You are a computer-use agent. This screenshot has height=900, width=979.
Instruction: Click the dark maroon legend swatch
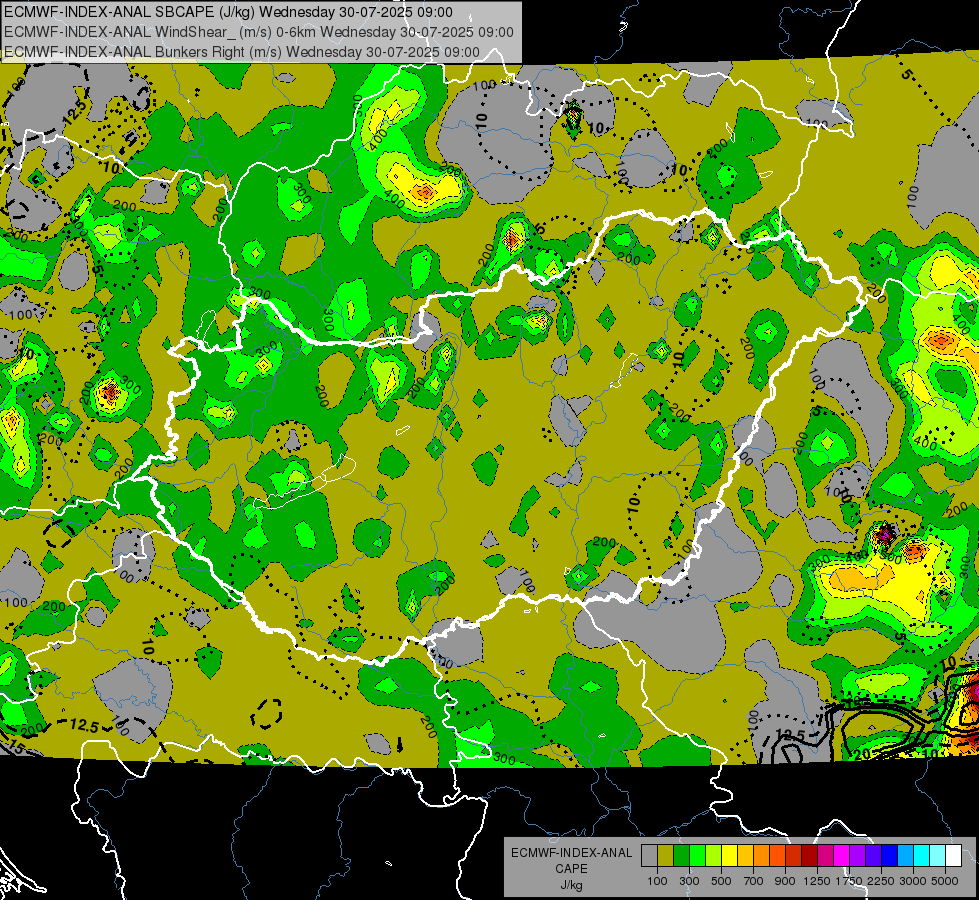tap(810, 856)
